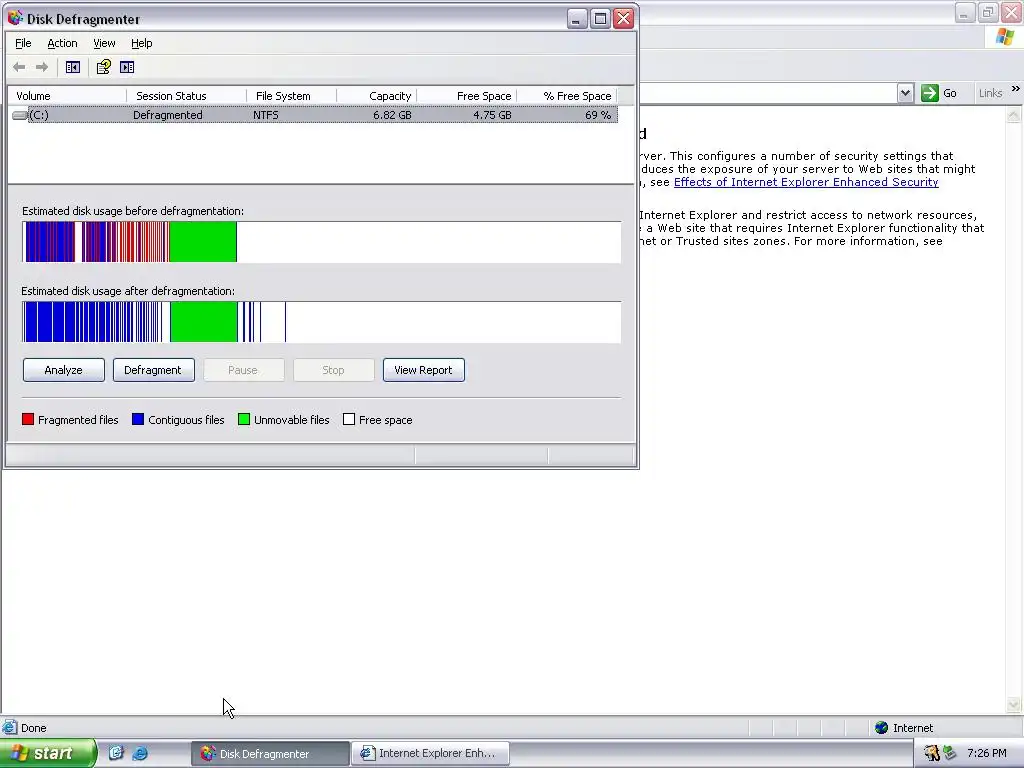Click the Windows flag logo in Internet Explorer
Image resolution: width=1024 pixels, height=768 pixels.
pos(1005,37)
